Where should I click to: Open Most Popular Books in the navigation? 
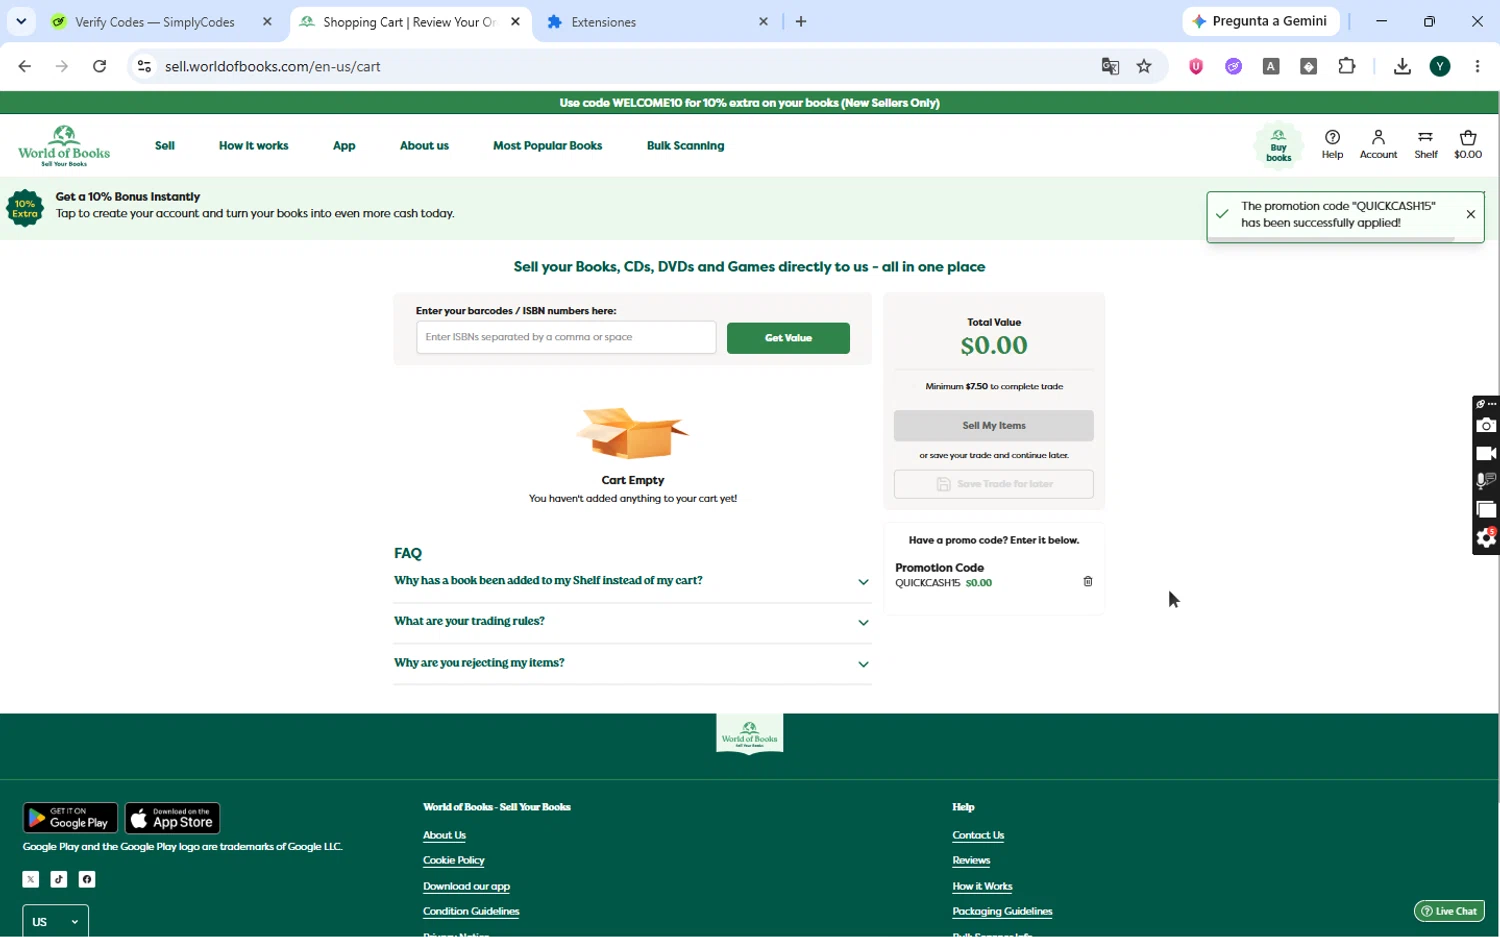click(547, 146)
